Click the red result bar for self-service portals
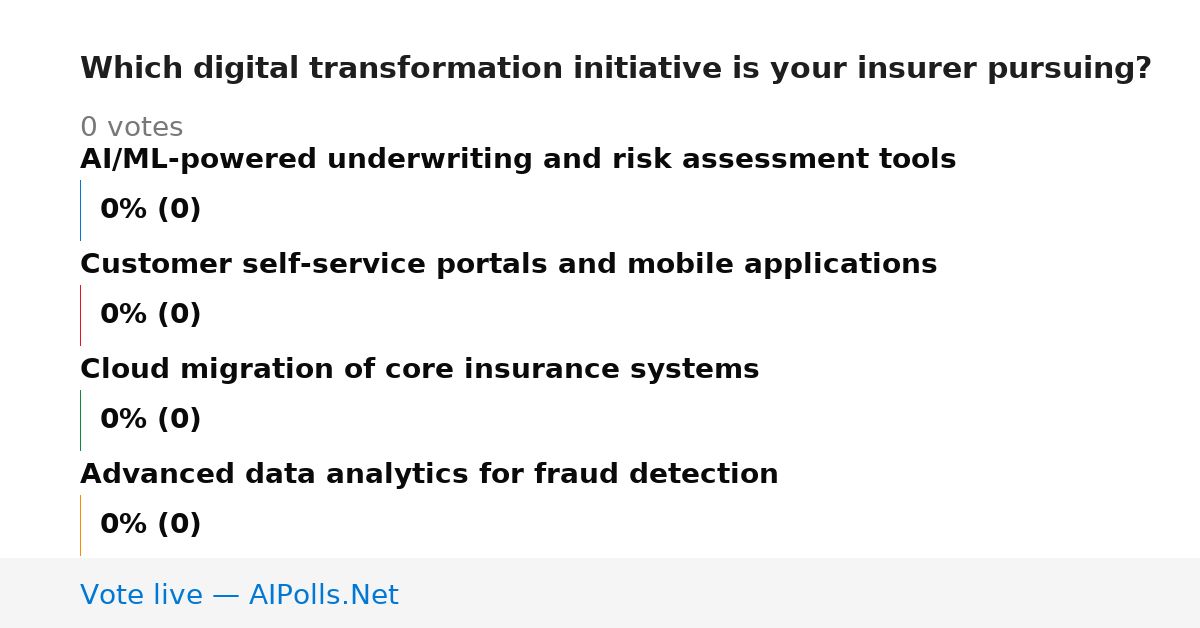1200x628 pixels. pos(80,315)
